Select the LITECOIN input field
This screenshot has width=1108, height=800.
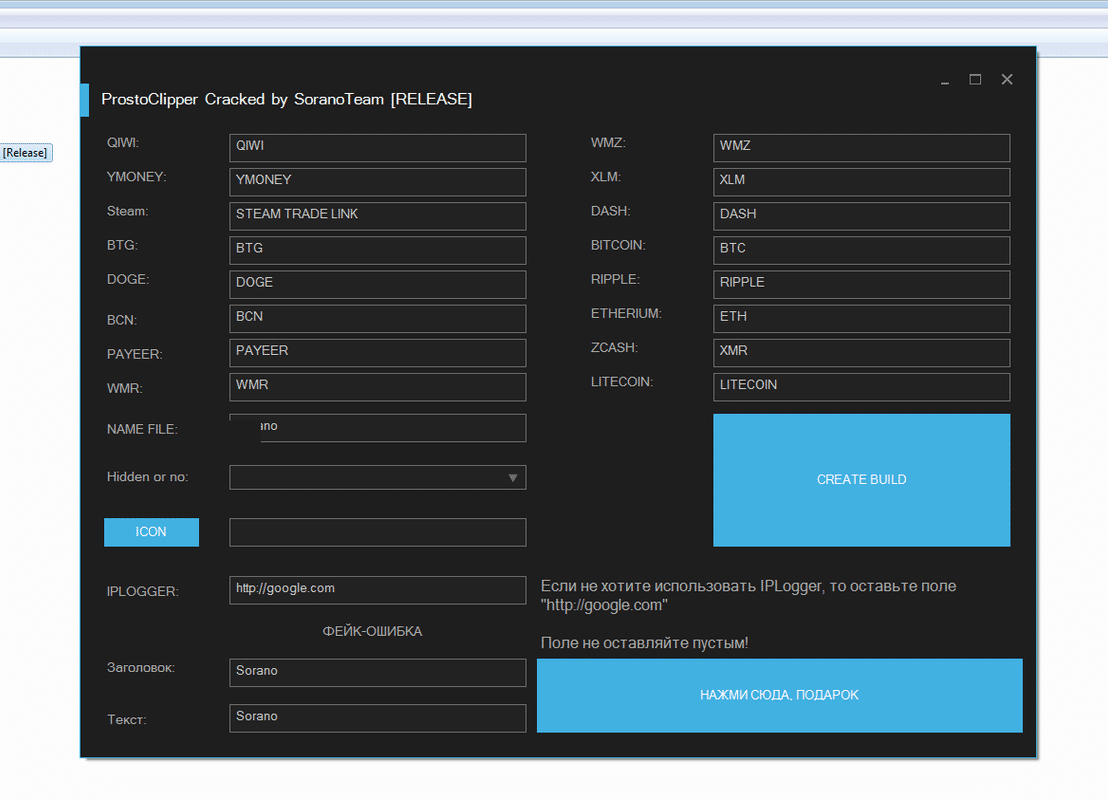[x=861, y=387]
